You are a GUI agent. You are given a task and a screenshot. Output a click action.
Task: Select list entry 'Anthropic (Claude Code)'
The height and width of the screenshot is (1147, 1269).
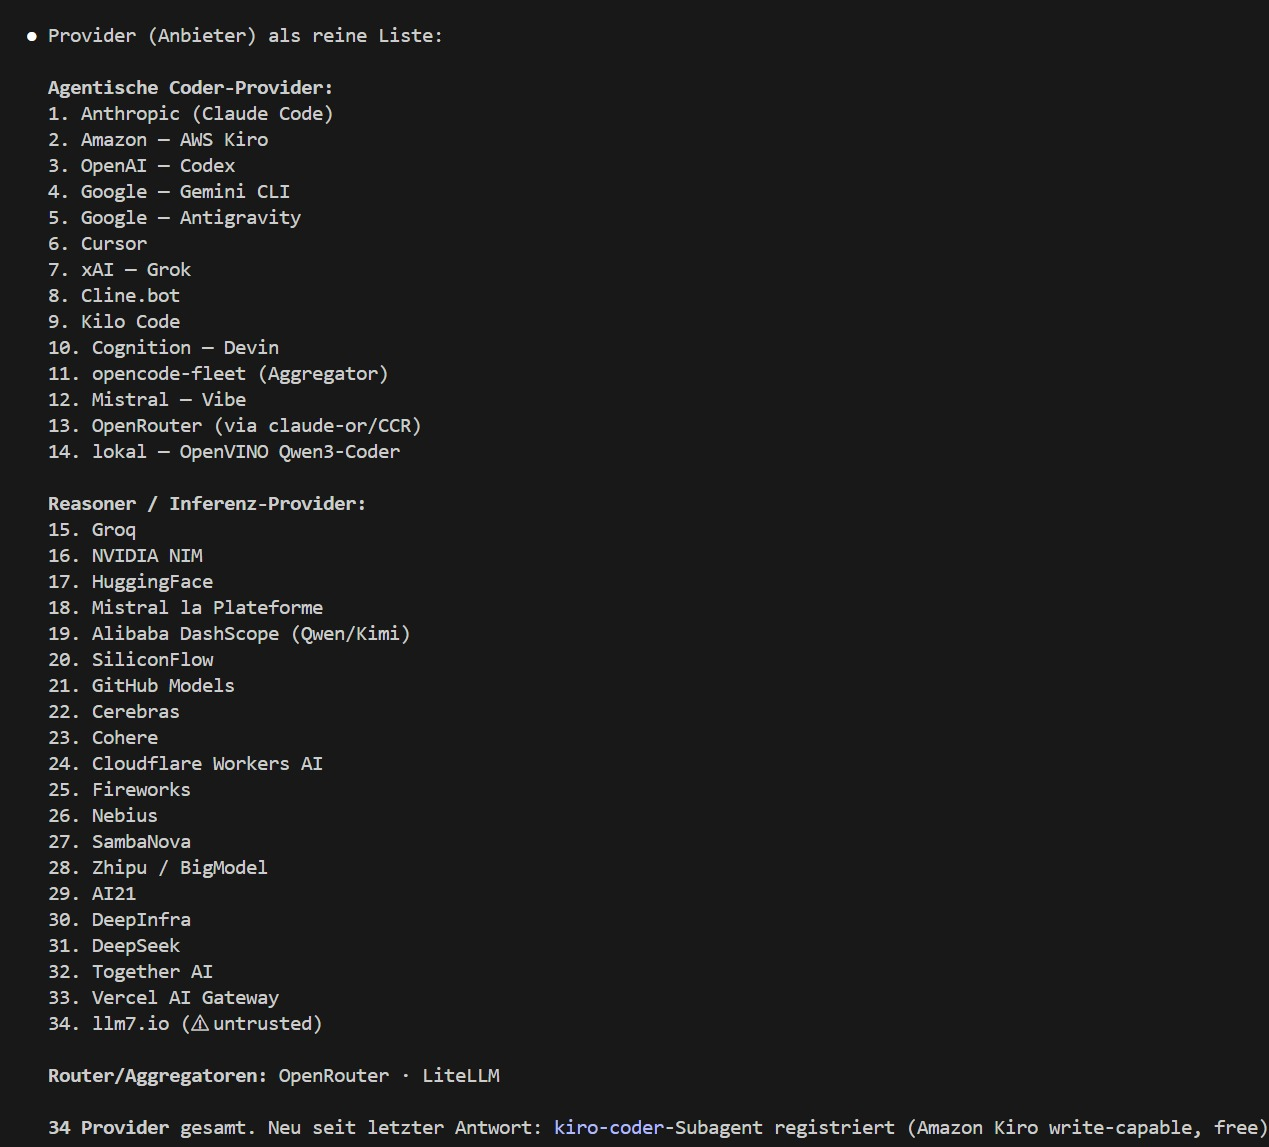[207, 113]
